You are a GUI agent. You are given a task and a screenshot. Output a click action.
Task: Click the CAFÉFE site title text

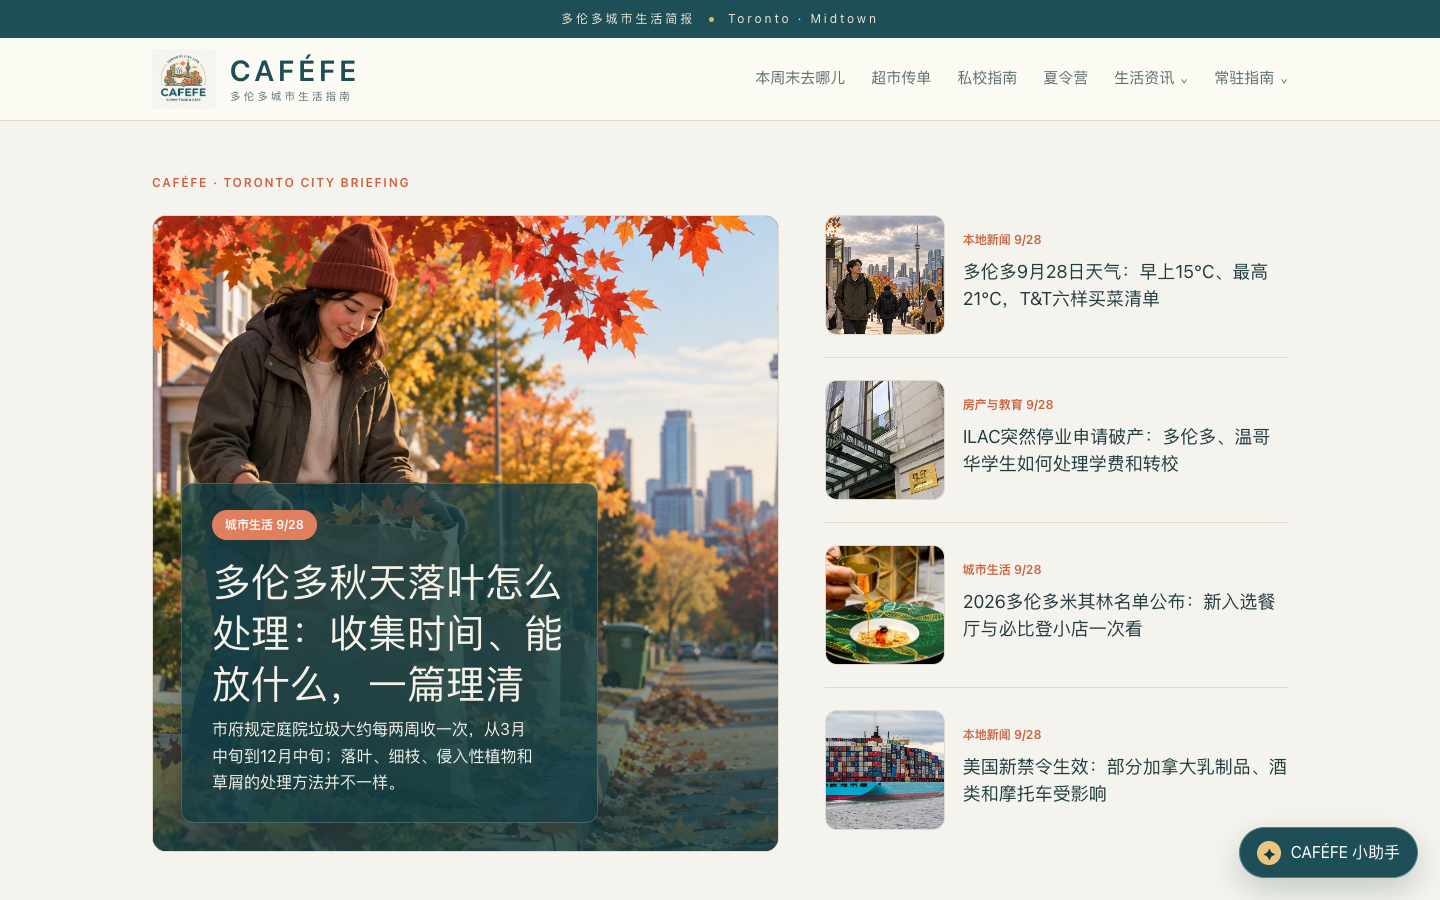293,71
